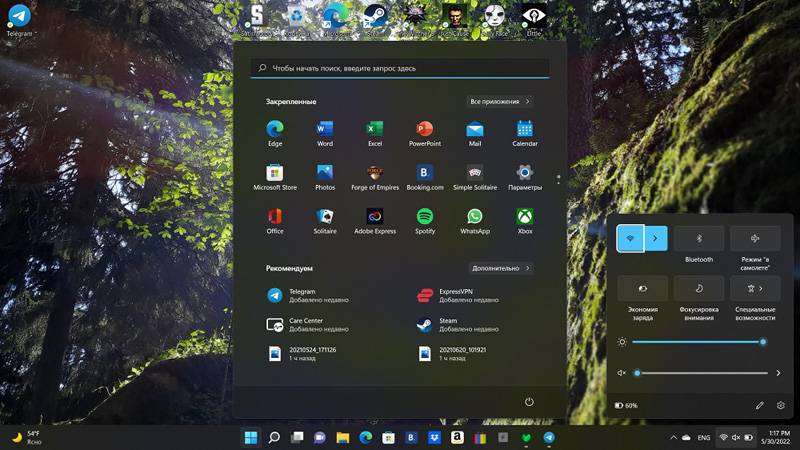This screenshot has height=450, width=800.
Task: Open Adobe Express
Action: click(374, 221)
